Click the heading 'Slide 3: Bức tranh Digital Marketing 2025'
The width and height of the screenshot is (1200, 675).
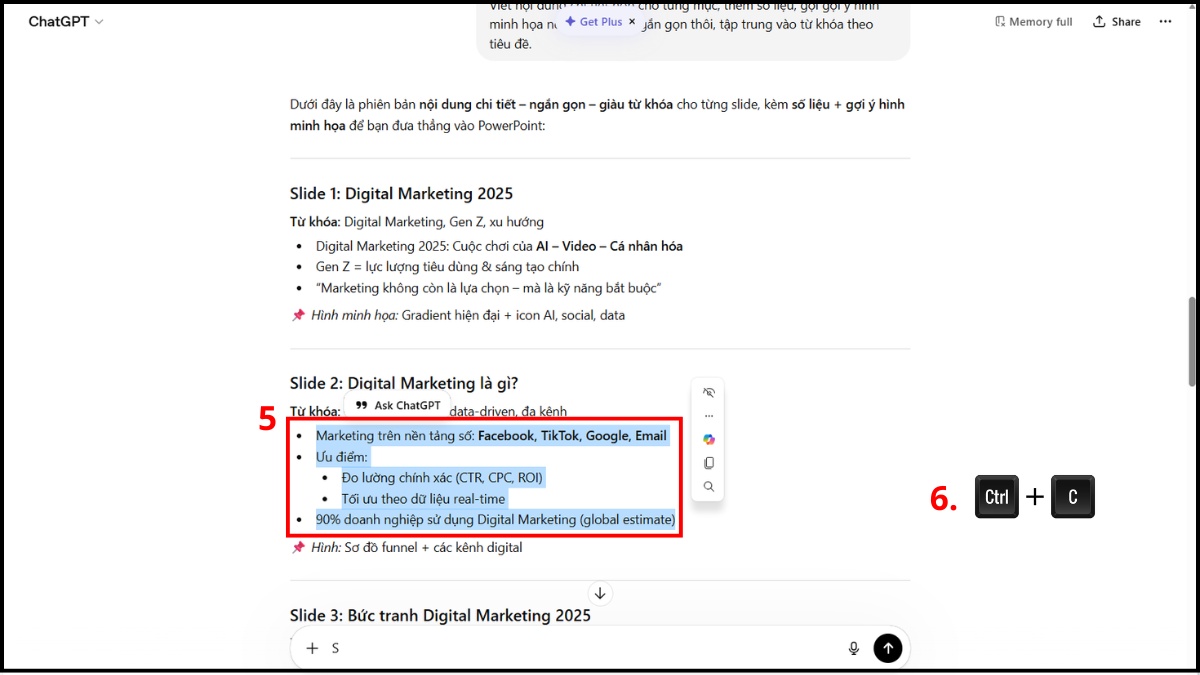(440, 615)
